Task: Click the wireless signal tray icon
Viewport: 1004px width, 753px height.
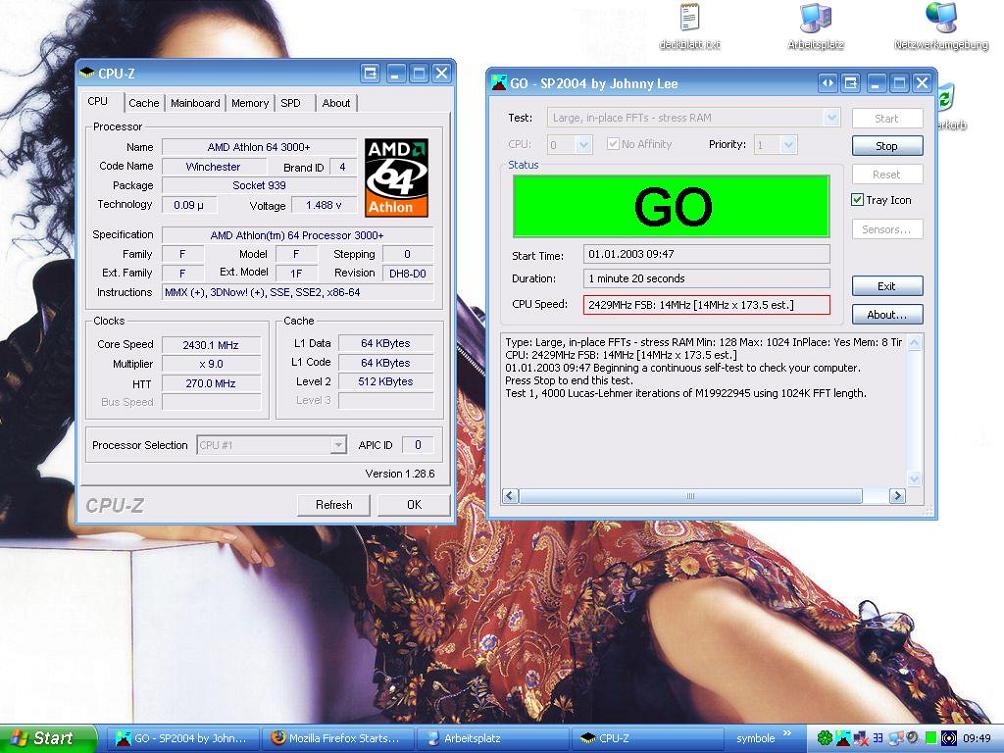Action: click(949, 738)
